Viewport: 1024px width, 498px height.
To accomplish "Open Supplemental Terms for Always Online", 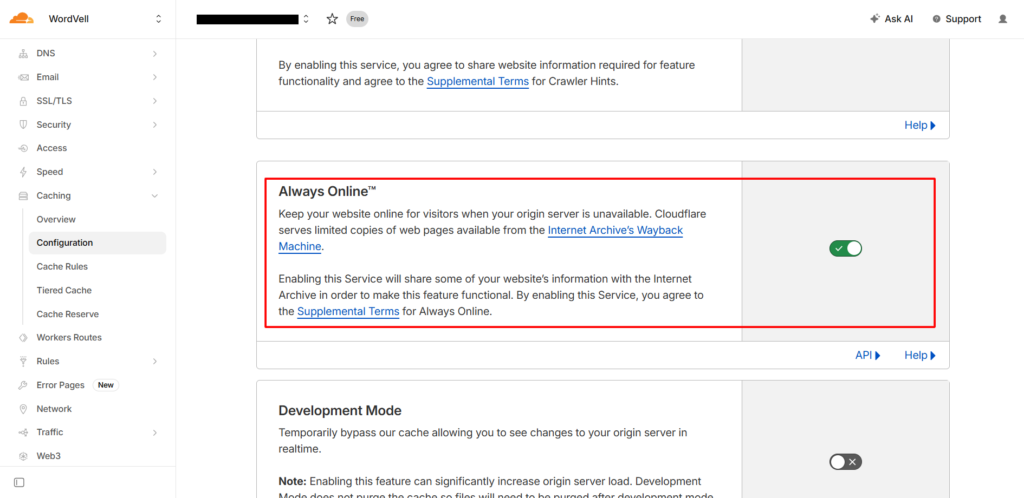I will coord(348,311).
